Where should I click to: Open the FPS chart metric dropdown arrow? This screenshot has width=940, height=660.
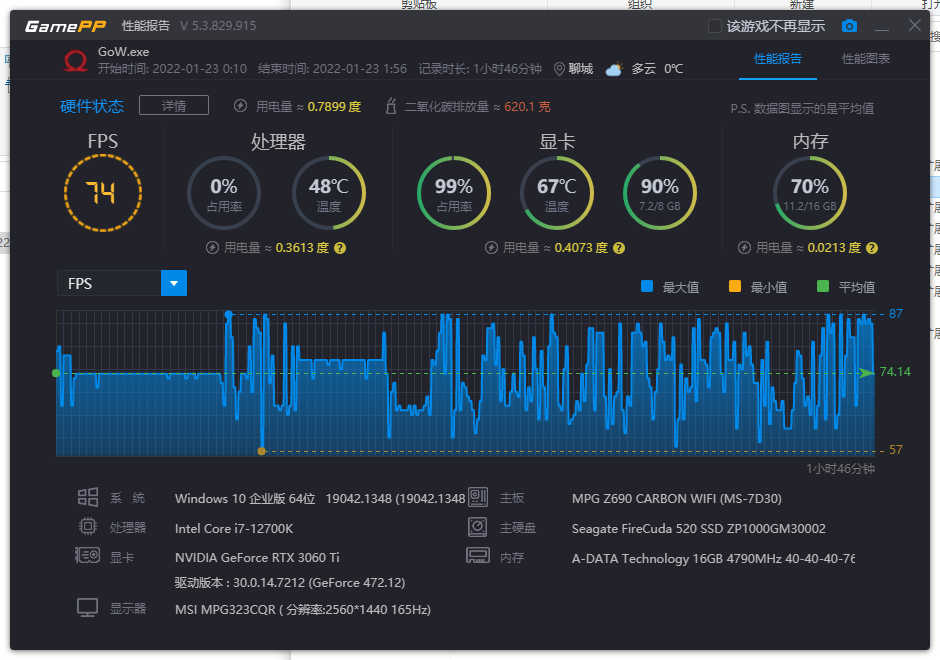[x=174, y=283]
